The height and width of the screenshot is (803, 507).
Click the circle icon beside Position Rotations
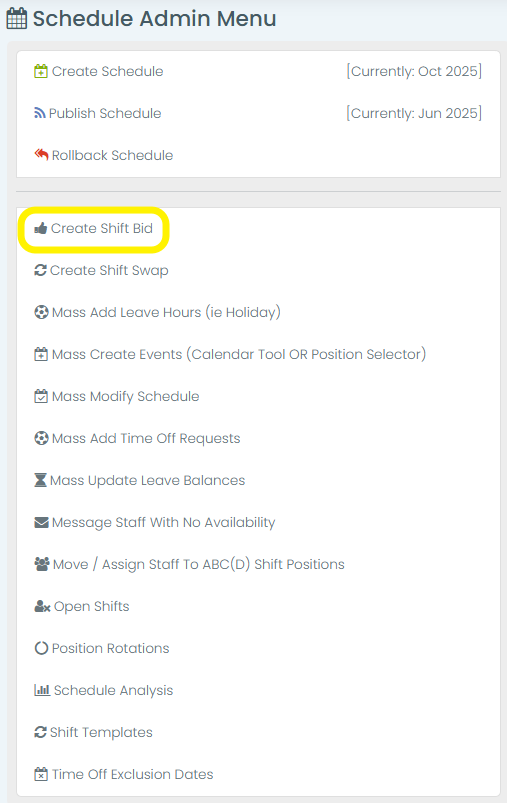click(x=41, y=648)
